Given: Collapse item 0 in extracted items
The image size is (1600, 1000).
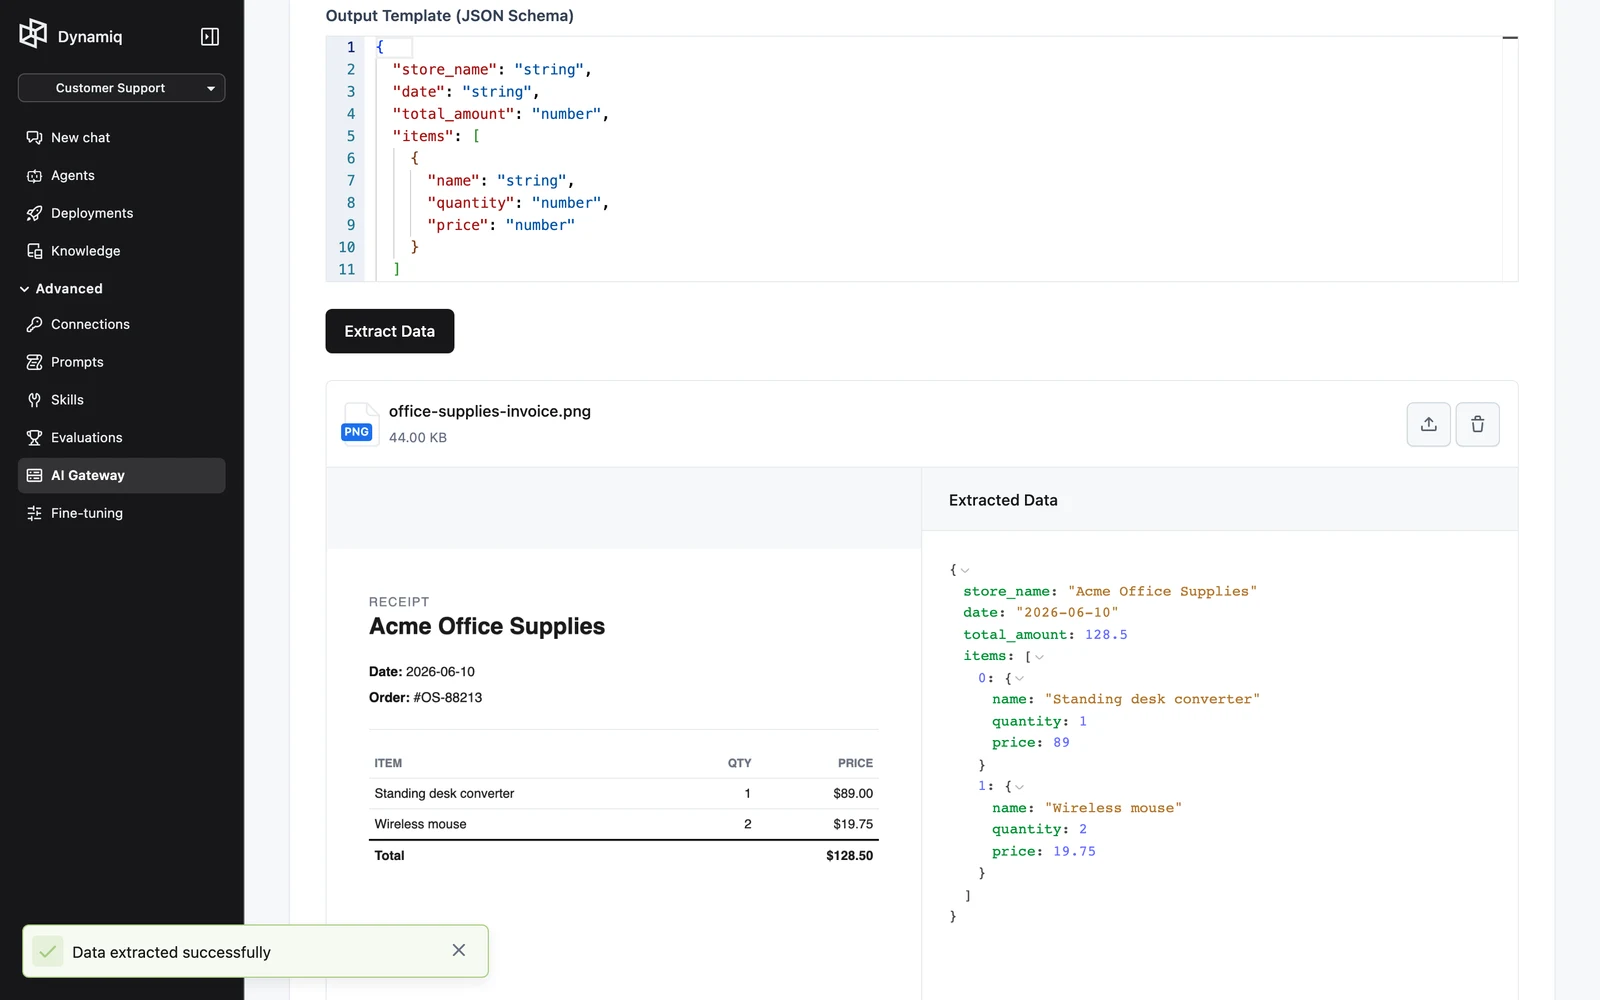Looking at the screenshot, I should click(1019, 679).
